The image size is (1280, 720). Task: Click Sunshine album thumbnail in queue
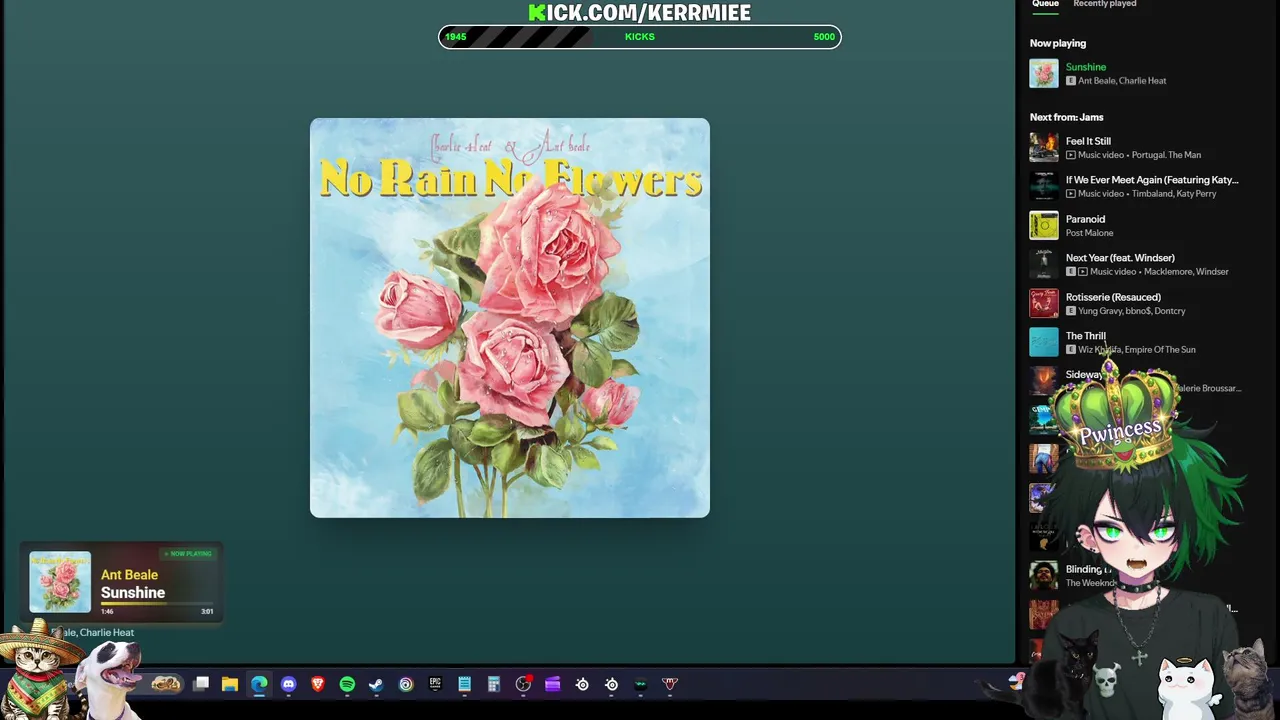1044,74
